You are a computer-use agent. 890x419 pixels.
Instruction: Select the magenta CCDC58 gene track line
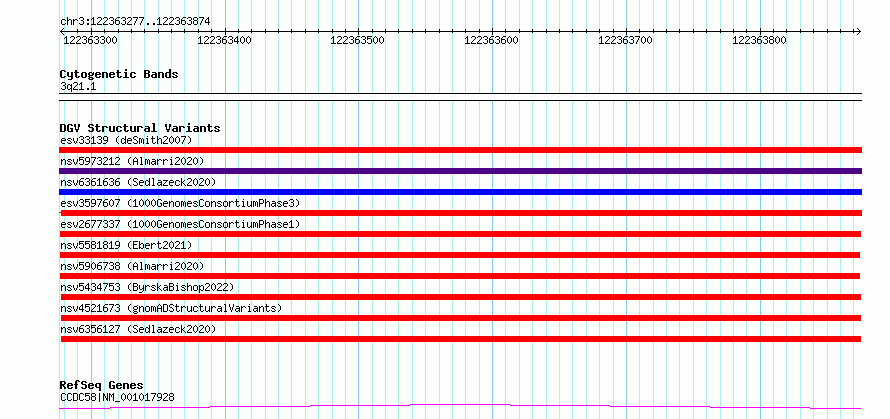click(460, 407)
